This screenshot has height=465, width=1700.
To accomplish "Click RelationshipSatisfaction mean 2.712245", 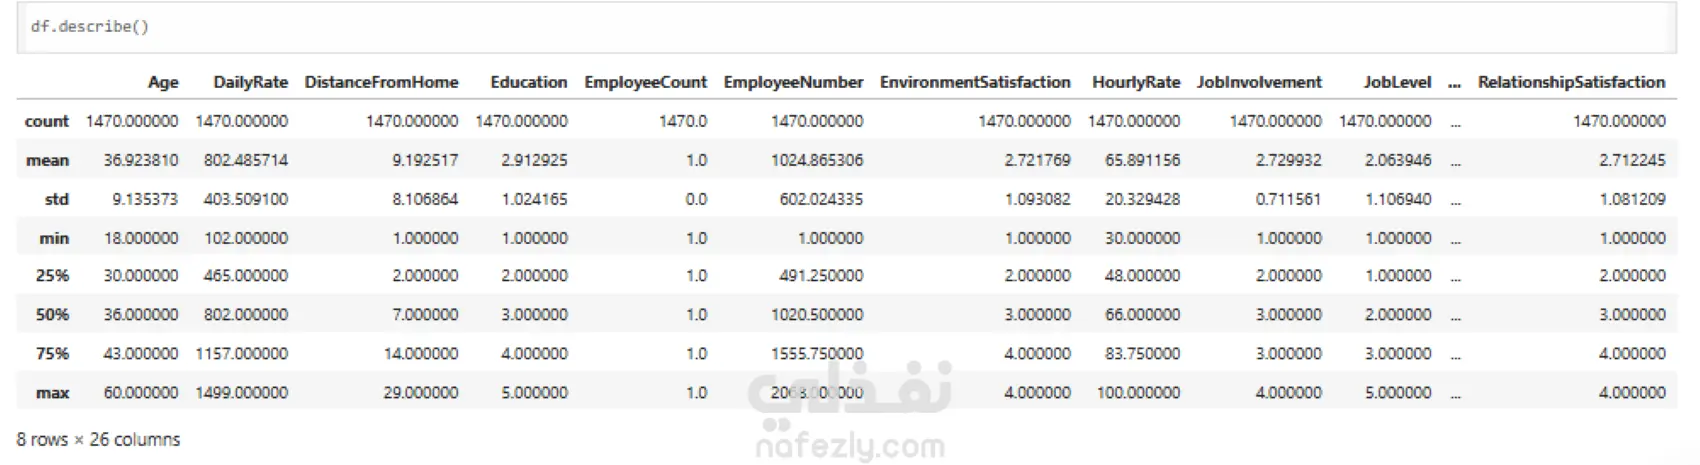I will click(x=1632, y=160).
